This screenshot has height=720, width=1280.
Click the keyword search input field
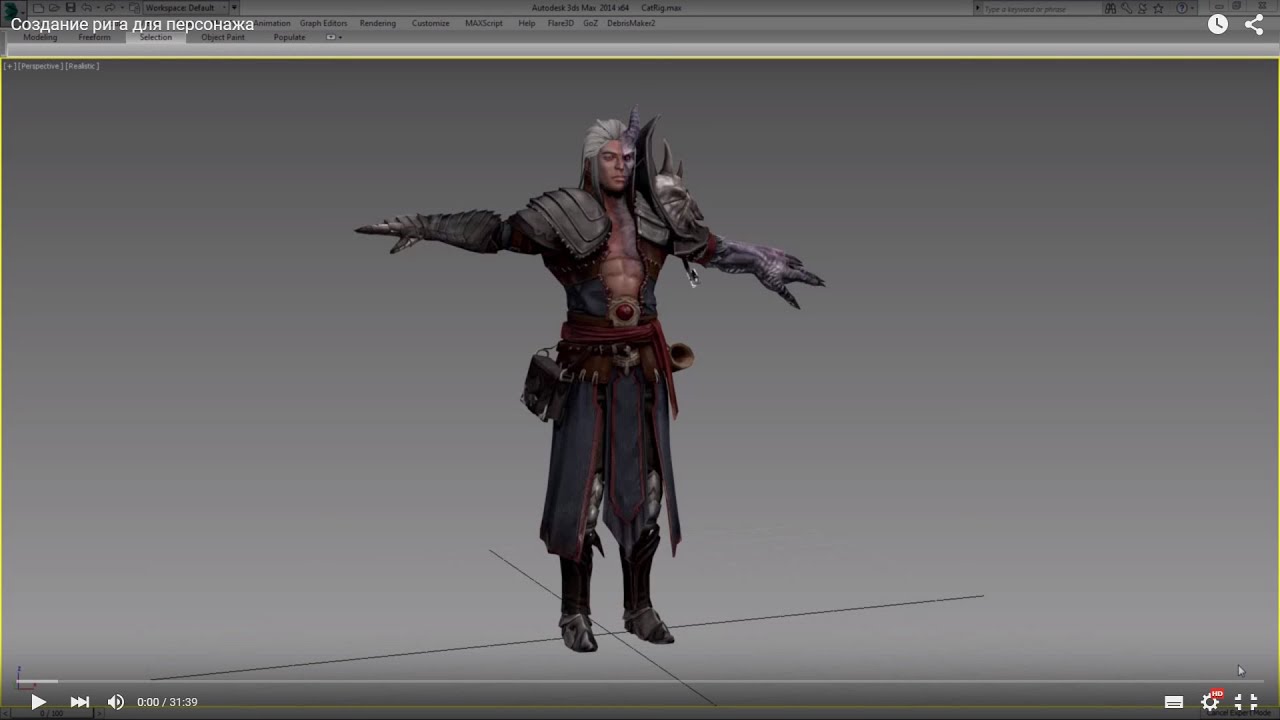click(1040, 9)
